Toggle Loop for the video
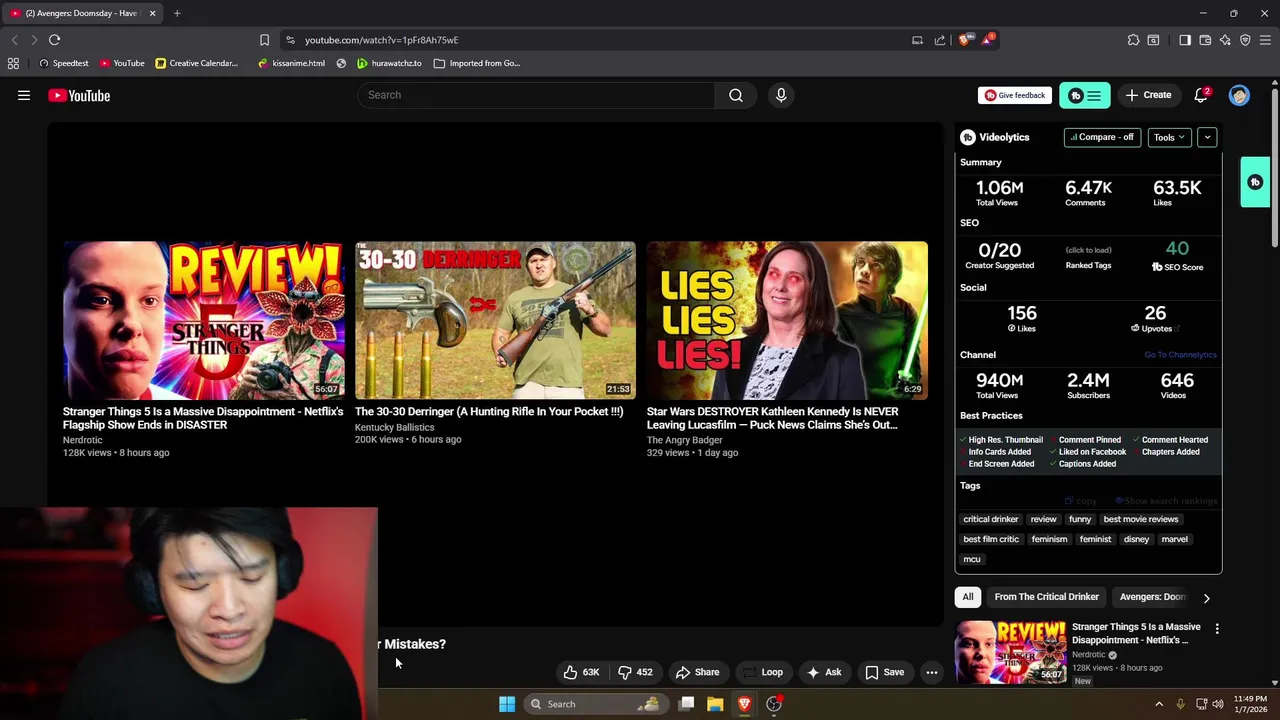Image resolution: width=1280 pixels, height=720 pixels. (x=762, y=672)
